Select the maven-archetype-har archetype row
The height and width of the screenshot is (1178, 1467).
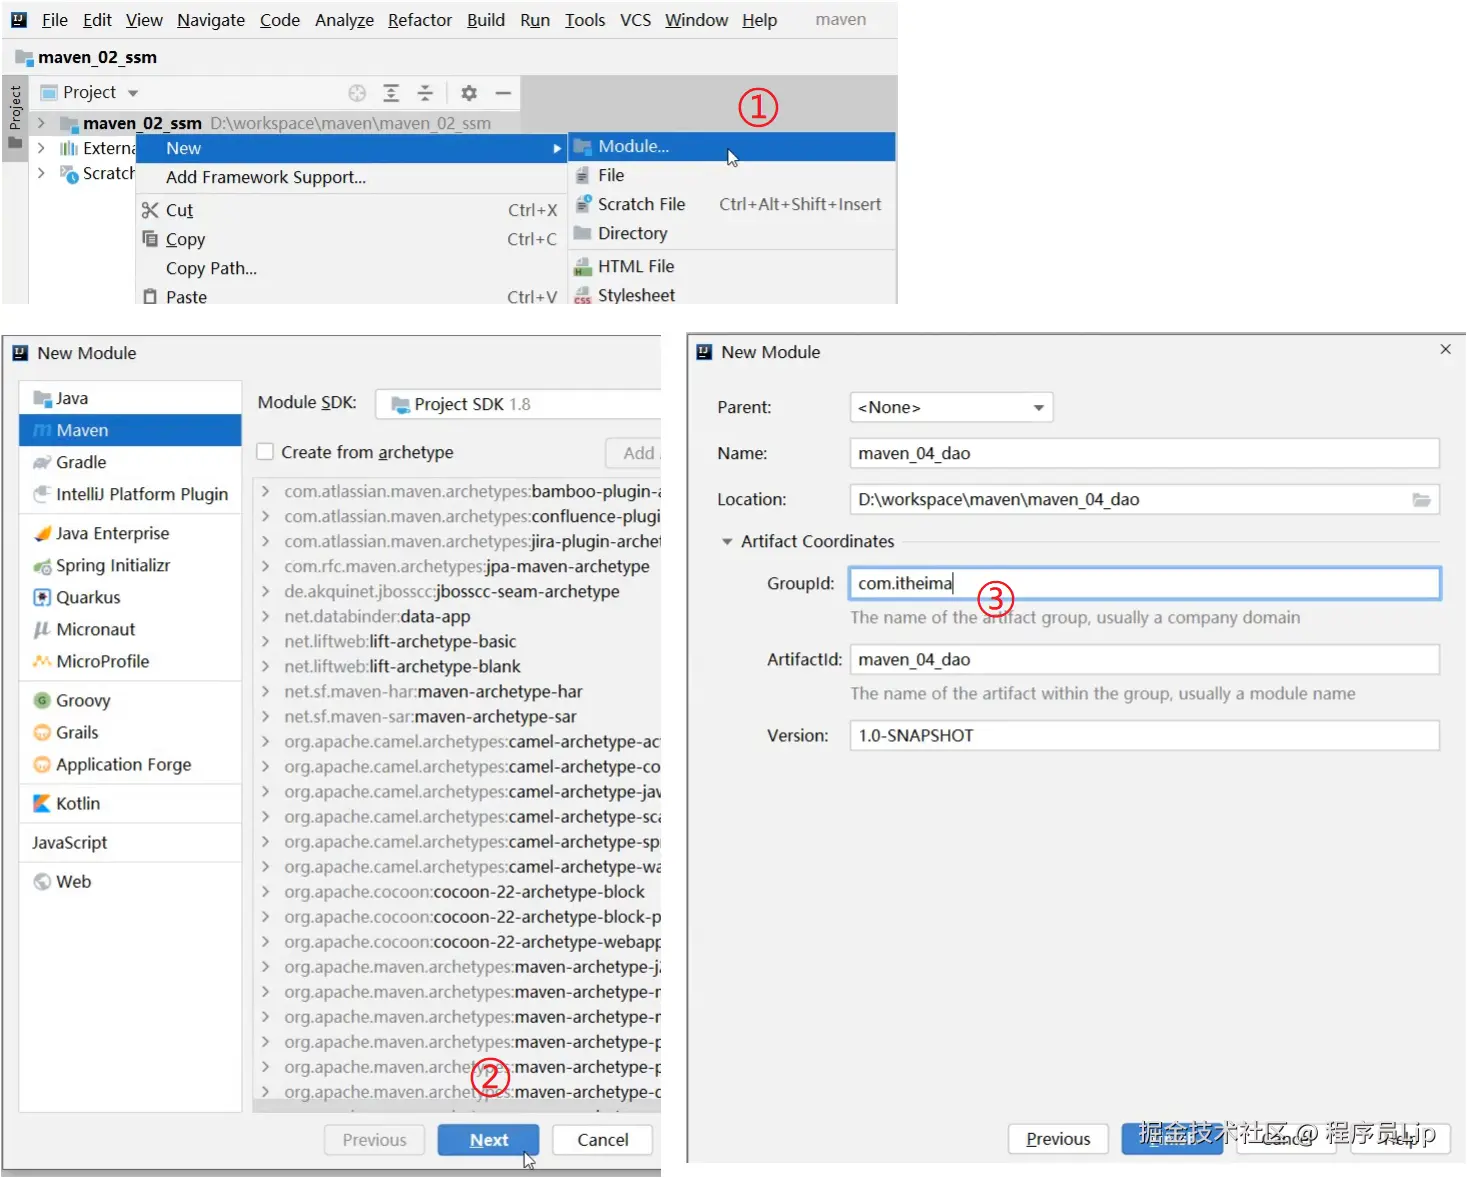pos(458,692)
